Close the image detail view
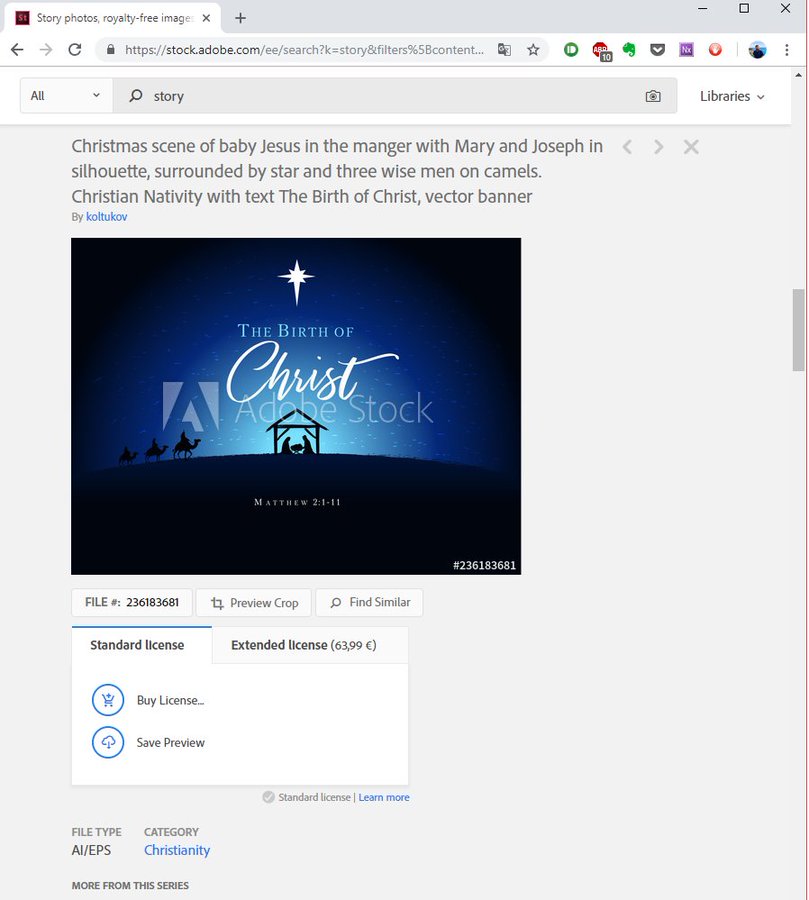This screenshot has width=809, height=900. coord(691,147)
